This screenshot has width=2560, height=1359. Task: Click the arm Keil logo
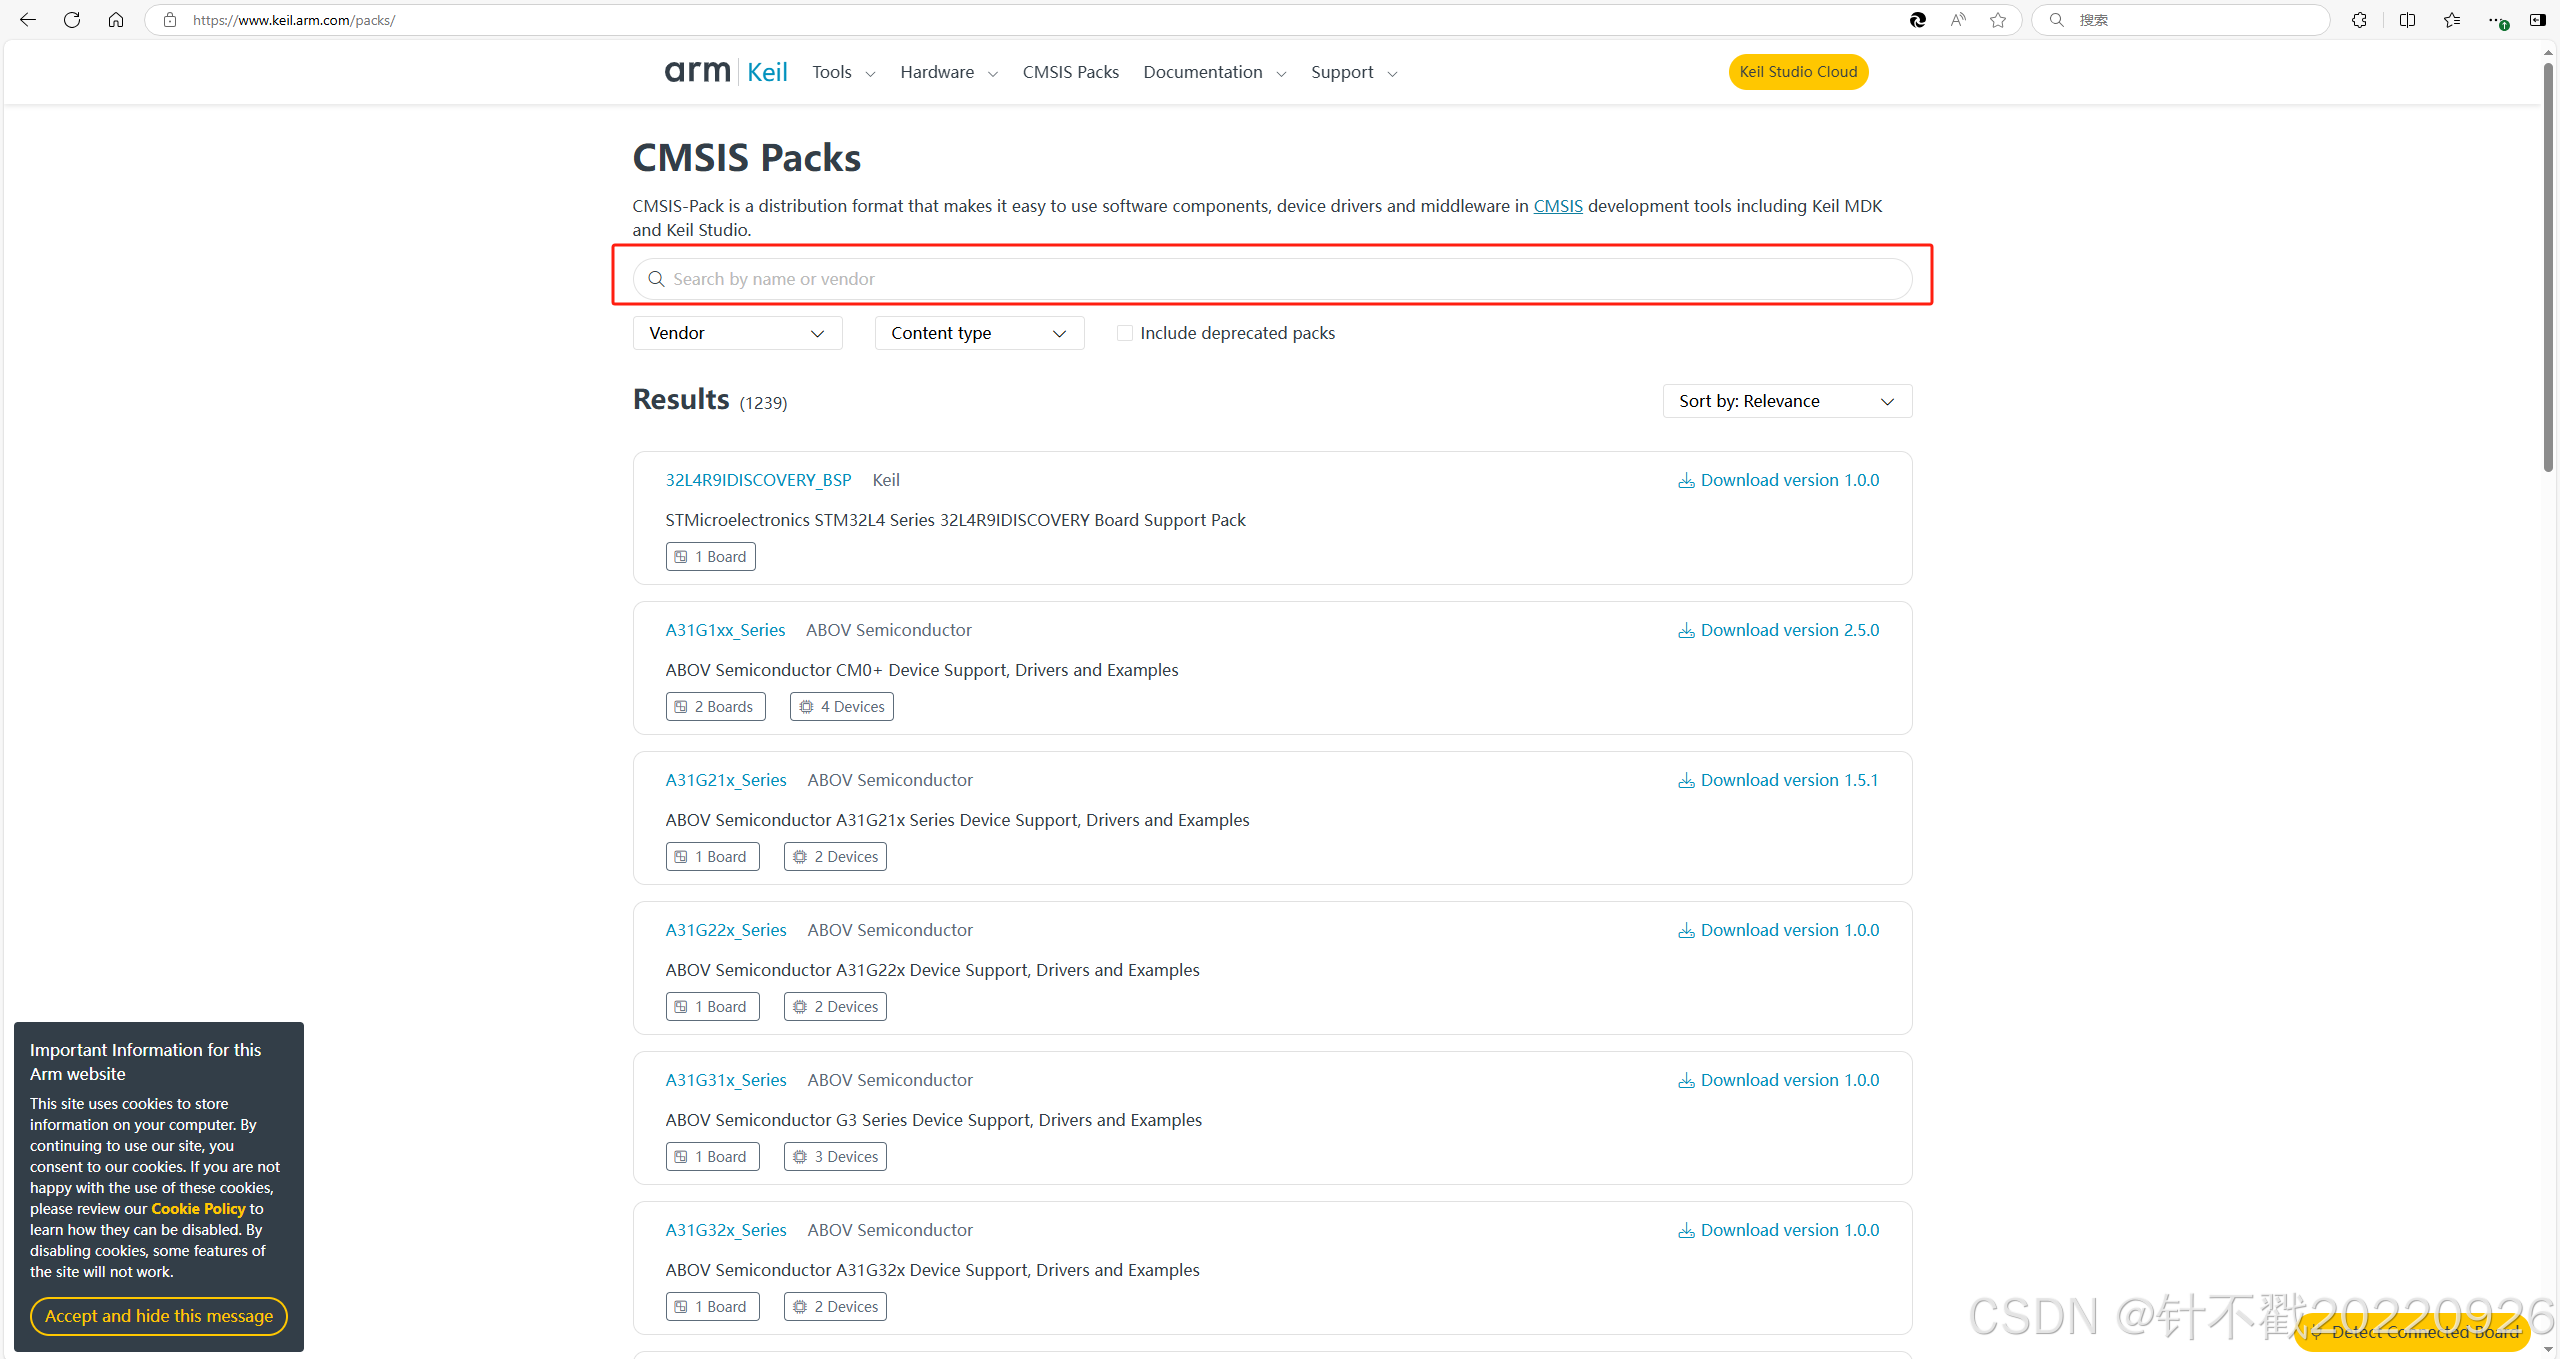tap(726, 72)
